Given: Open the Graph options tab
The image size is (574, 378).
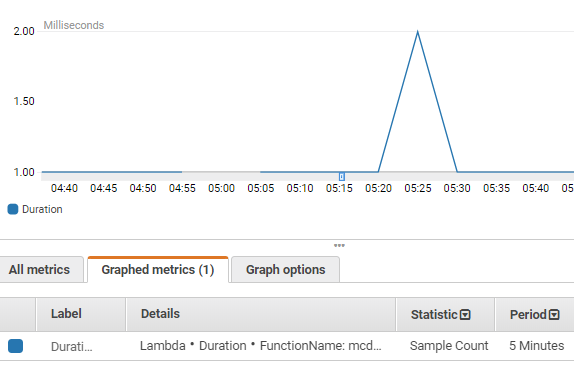Looking at the screenshot, I should pos(286,270).
